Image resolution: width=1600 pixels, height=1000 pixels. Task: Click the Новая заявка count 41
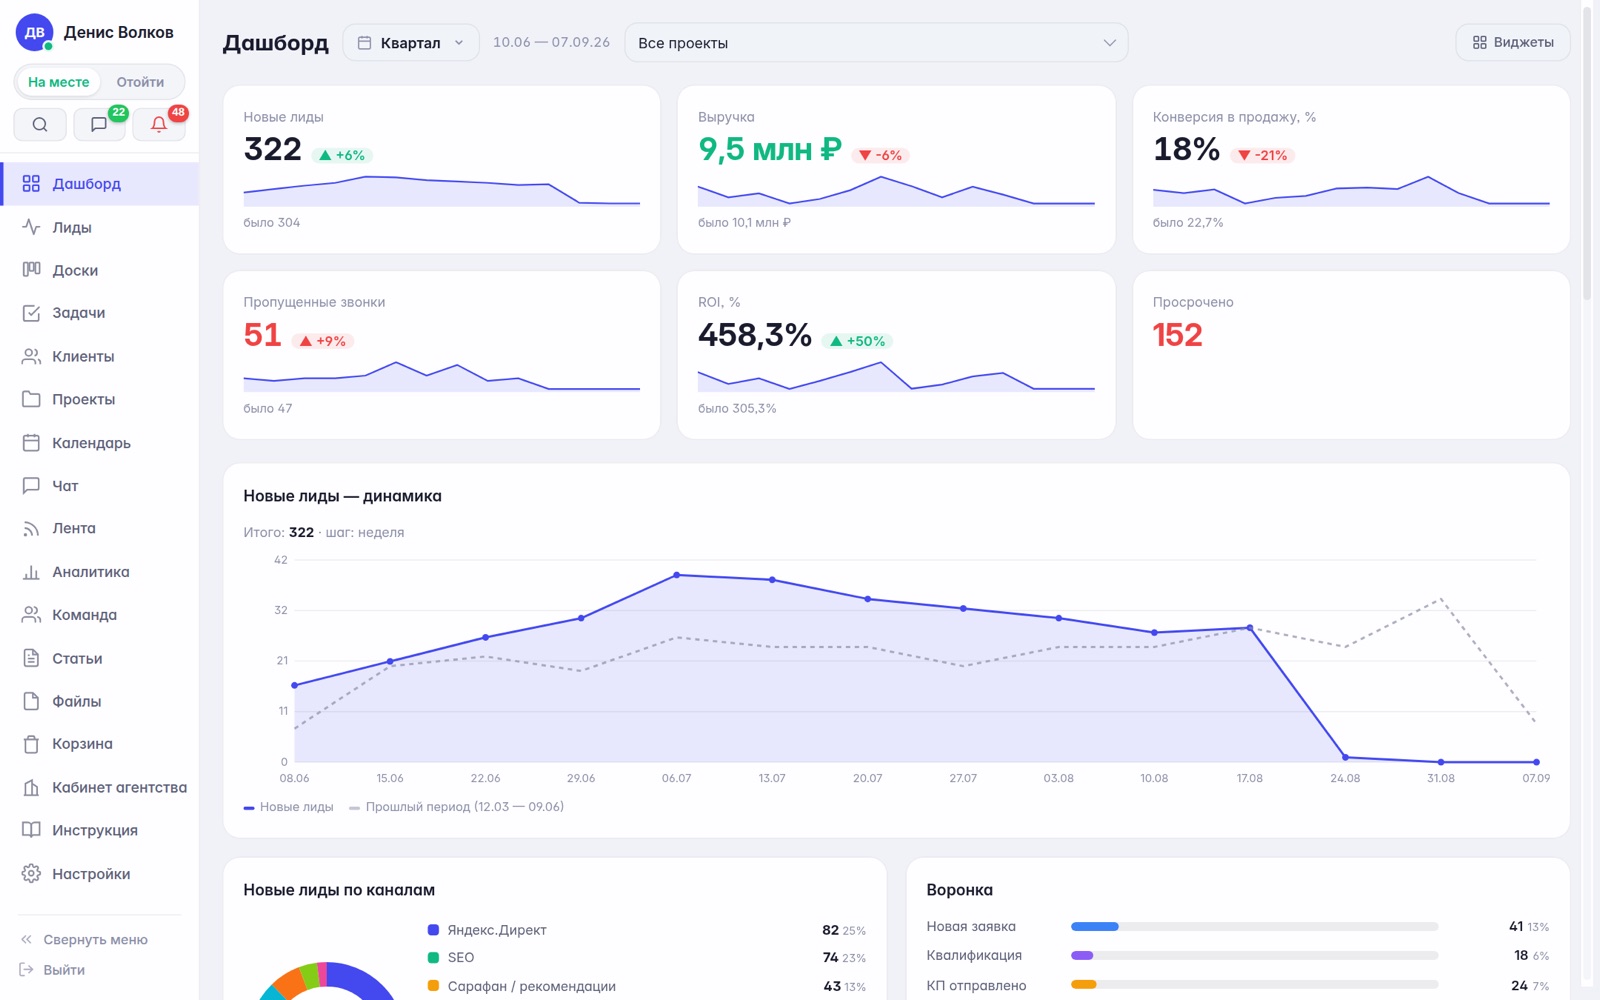1516,927
